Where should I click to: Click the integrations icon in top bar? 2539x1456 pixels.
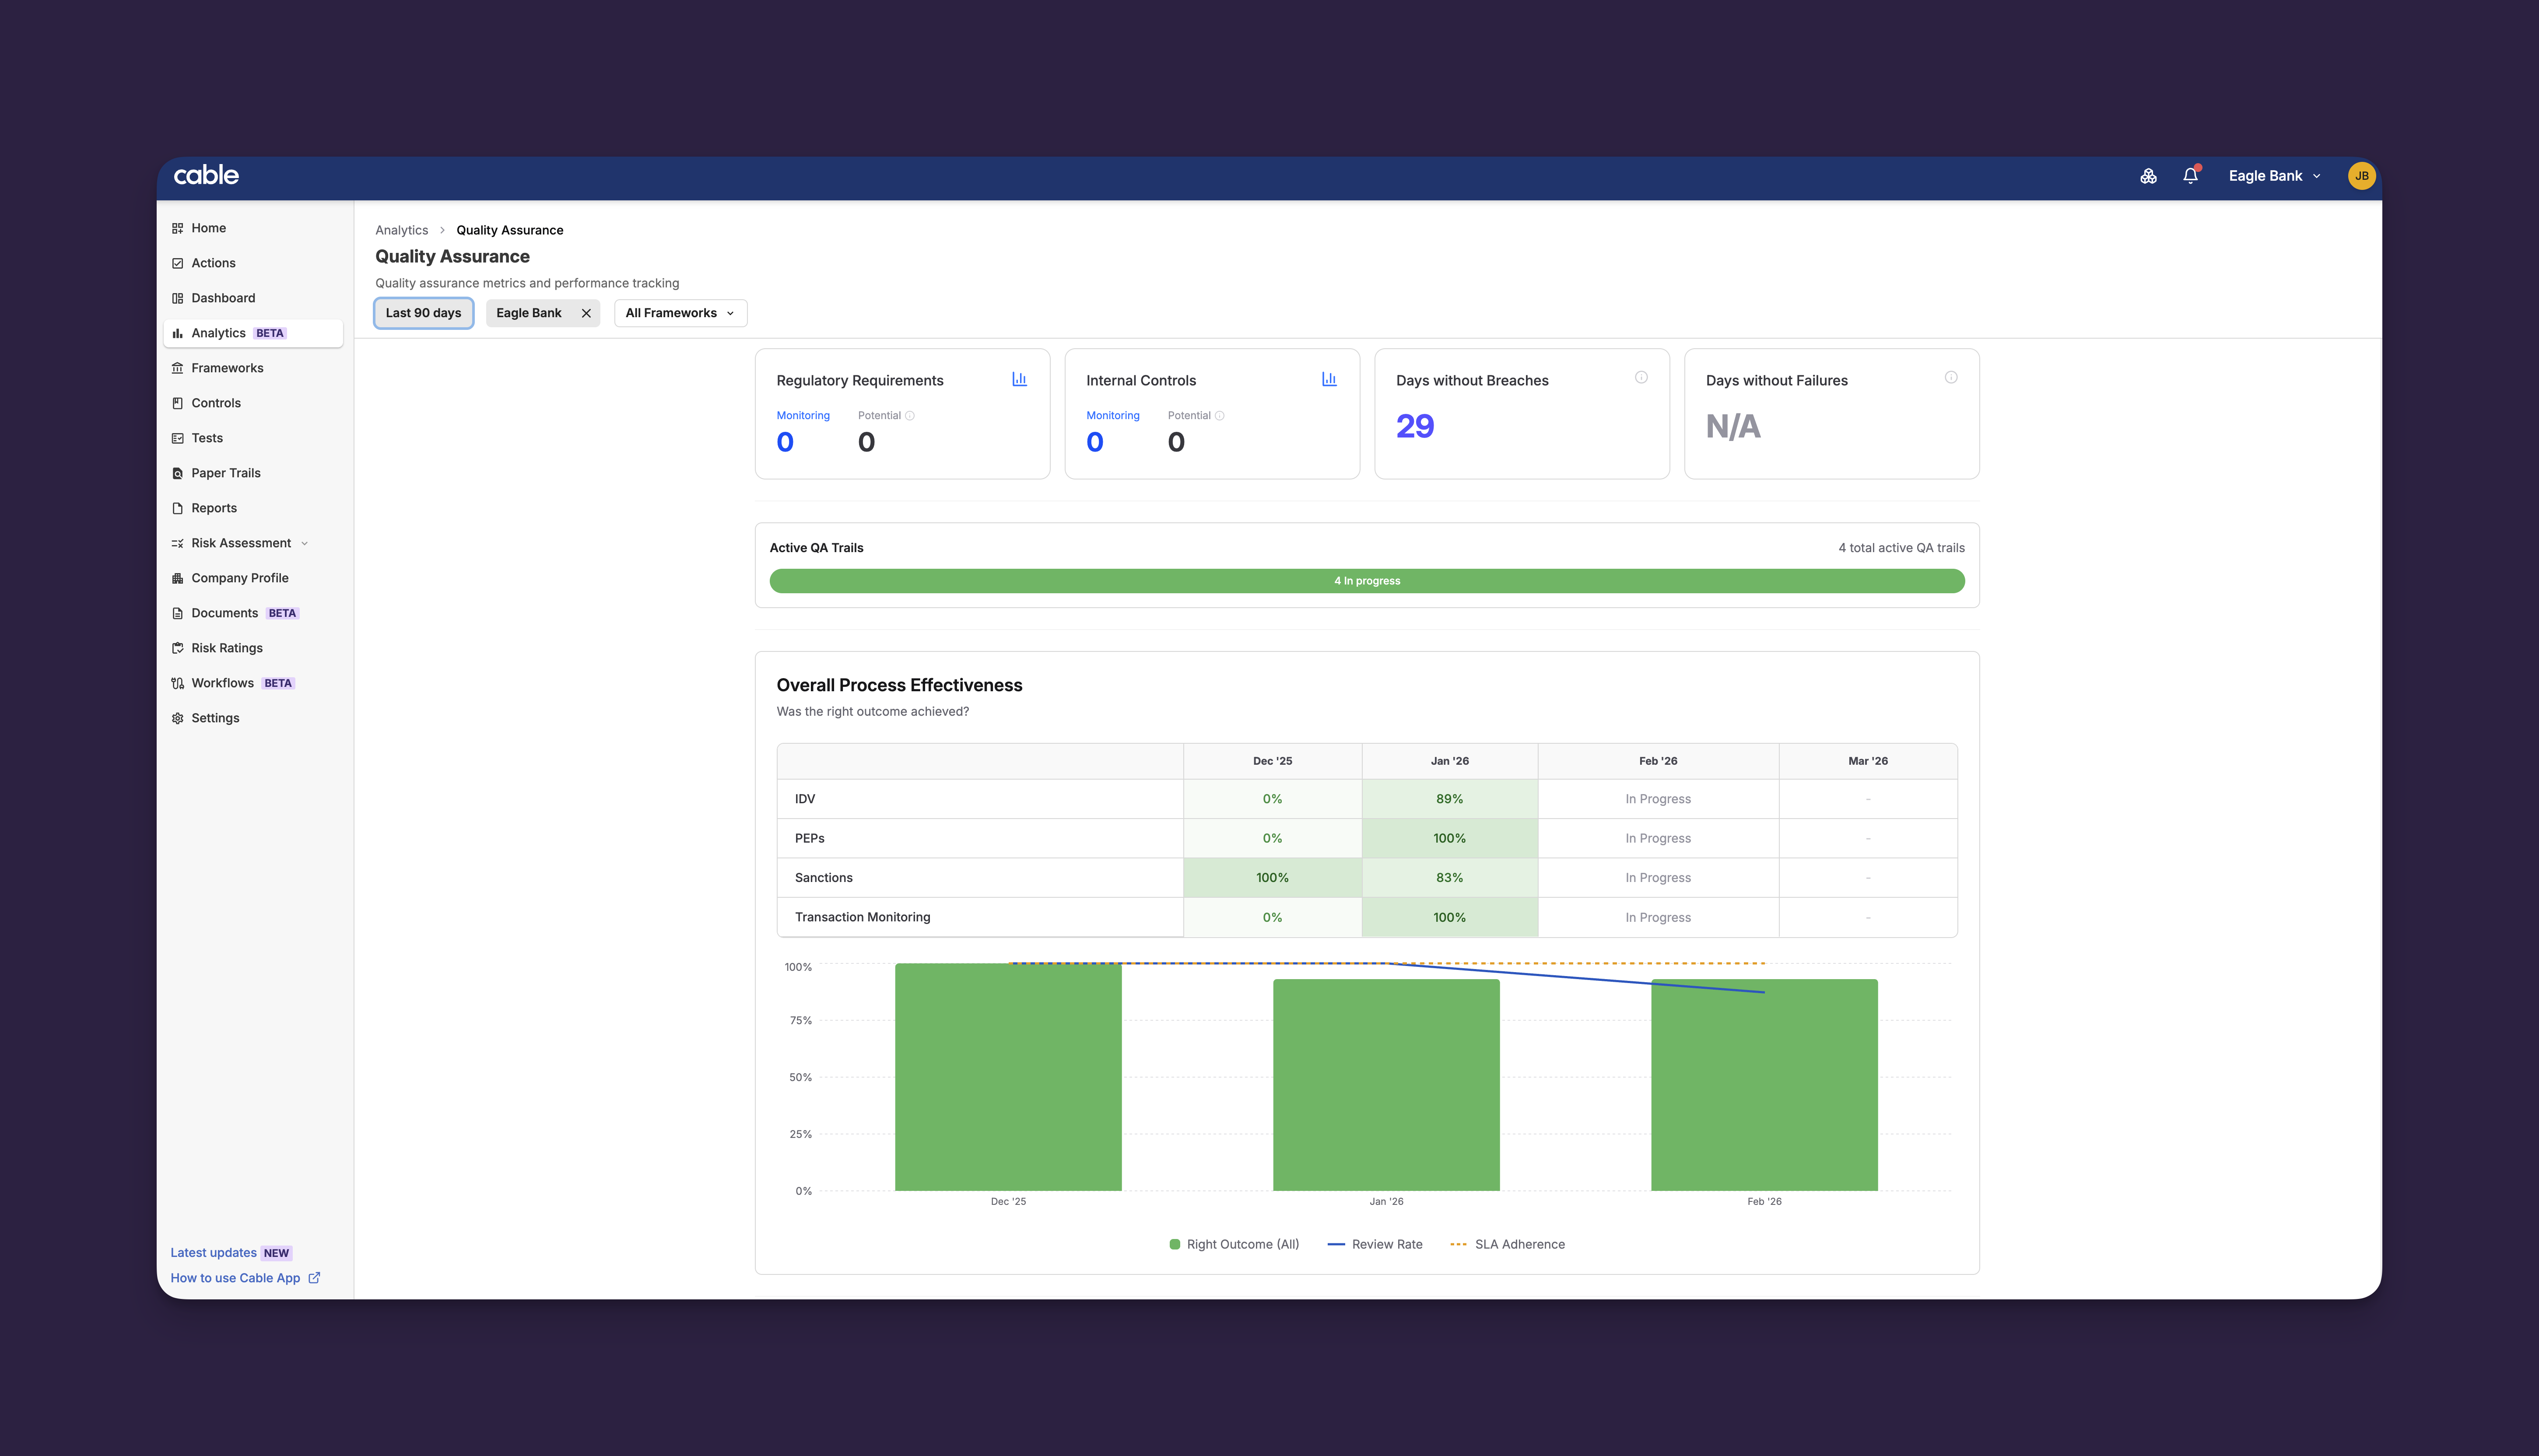[2148, 176]
